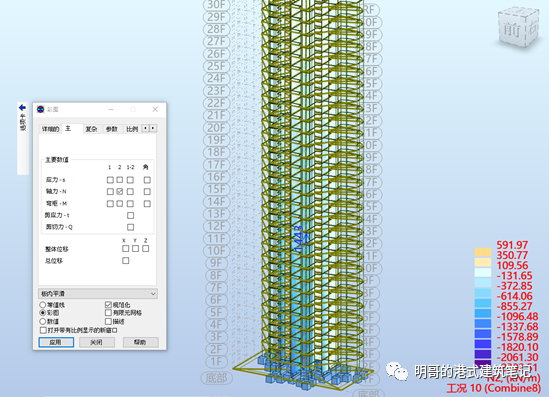Enable 整体位移 Y checkbox

pyautogui.click(x=135, y=249)
